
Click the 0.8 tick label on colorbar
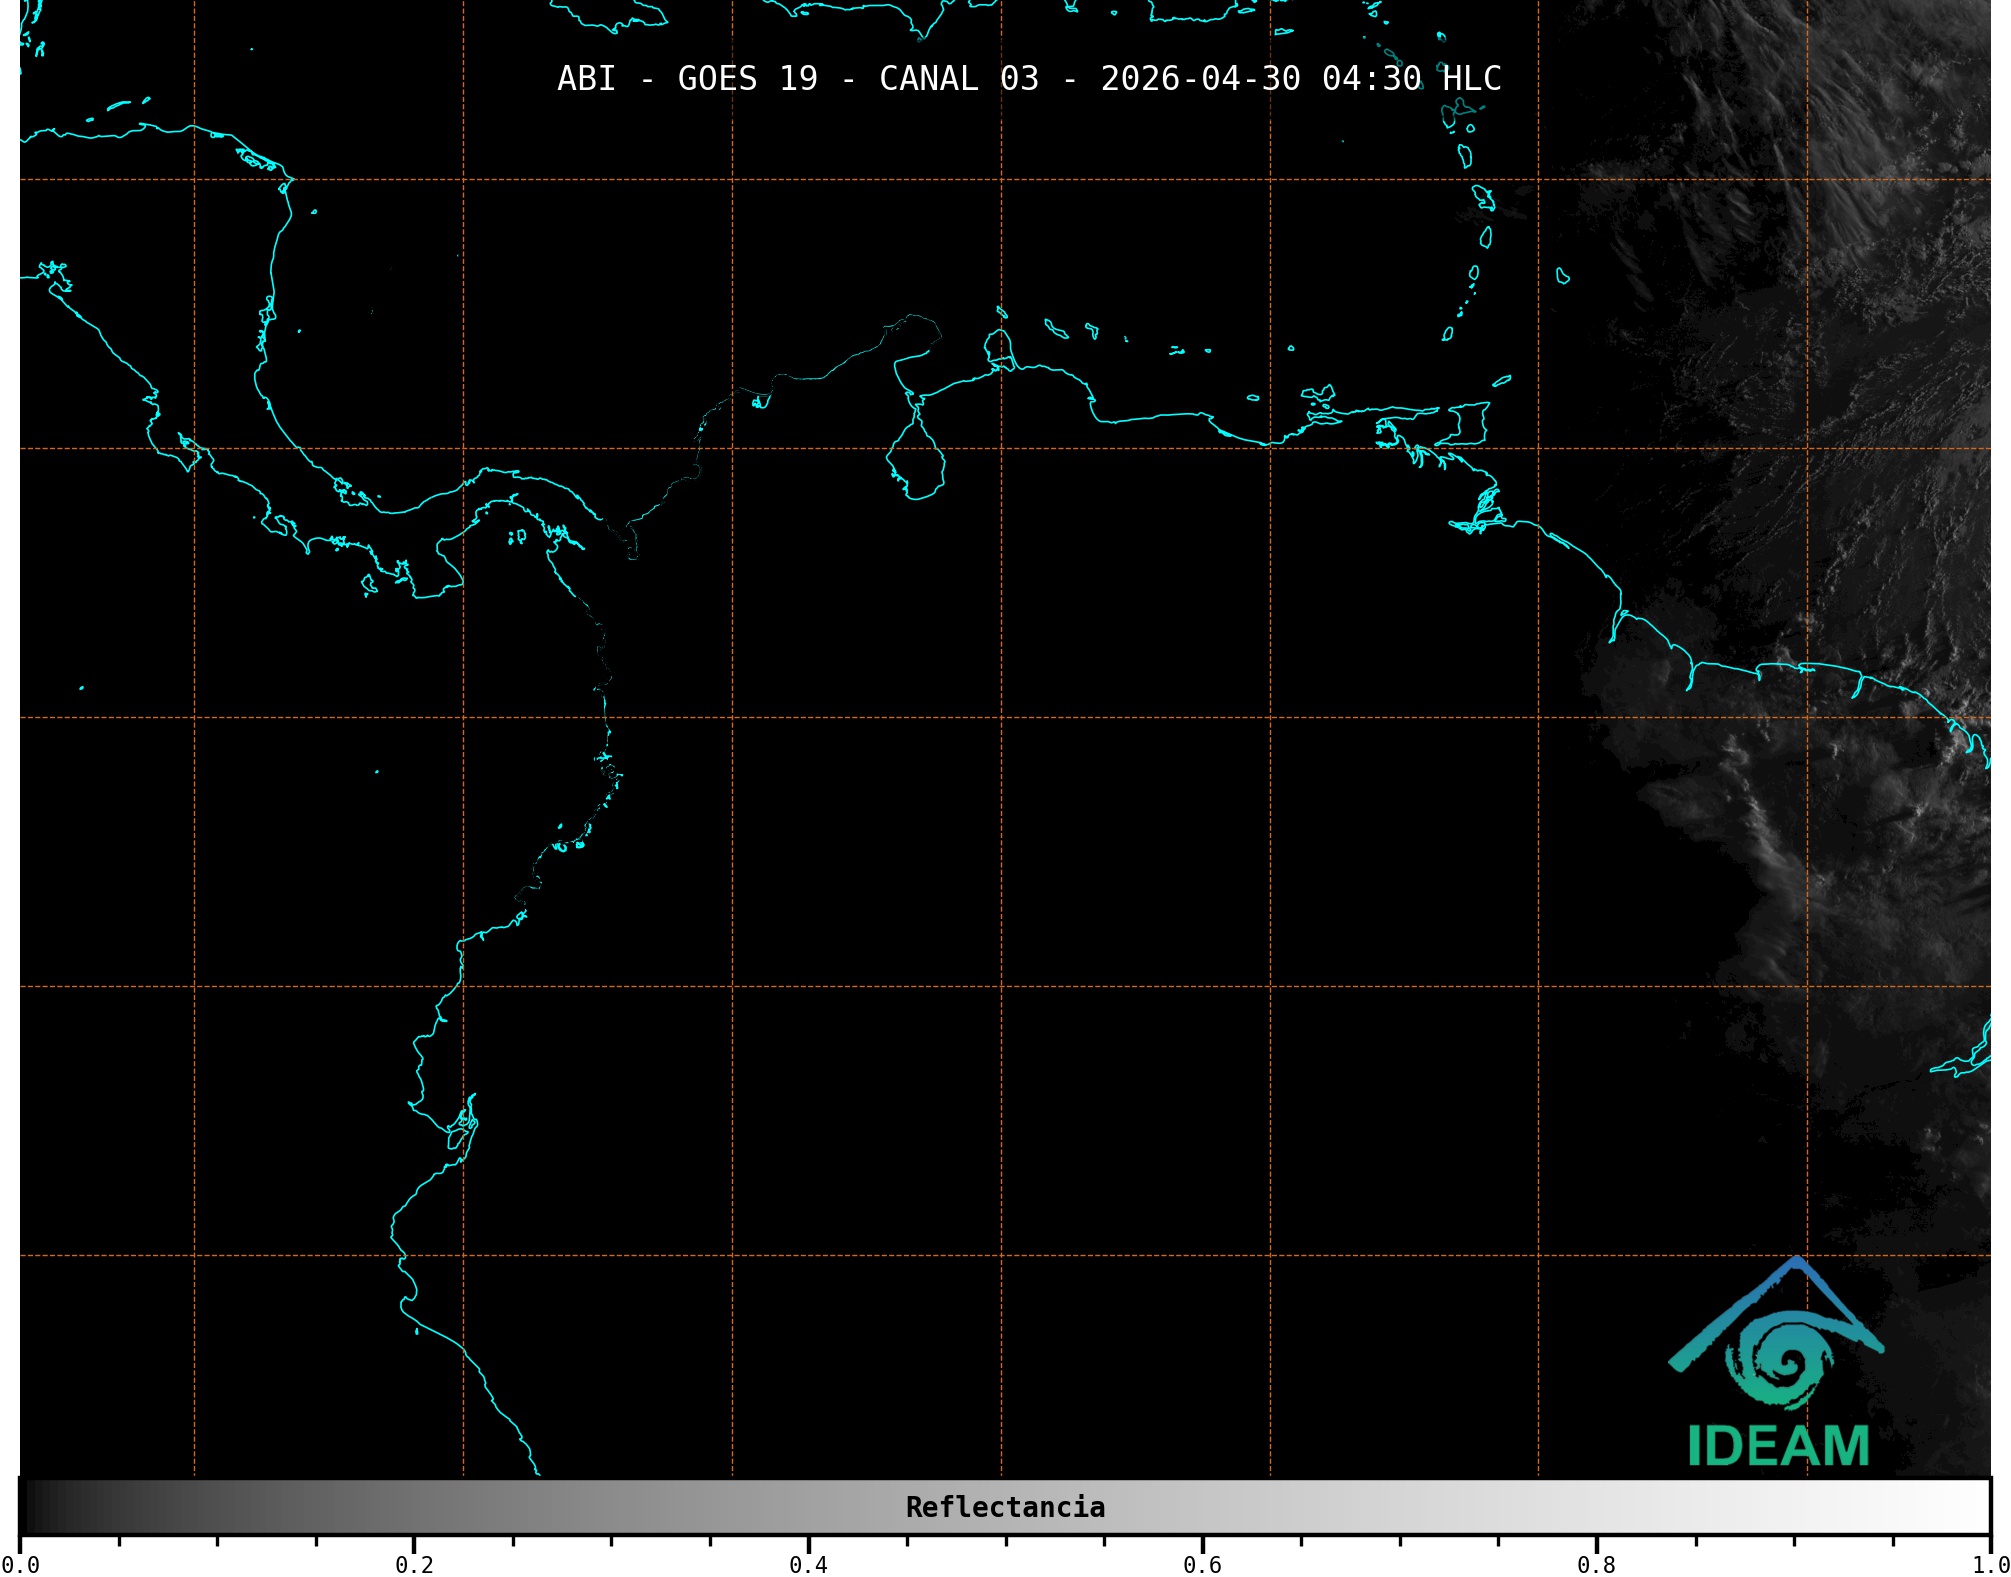[x=1596, y=1564]
